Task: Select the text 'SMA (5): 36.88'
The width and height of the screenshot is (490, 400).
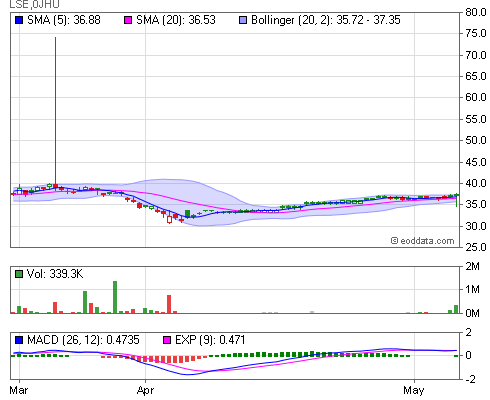Action: (64, 20)
